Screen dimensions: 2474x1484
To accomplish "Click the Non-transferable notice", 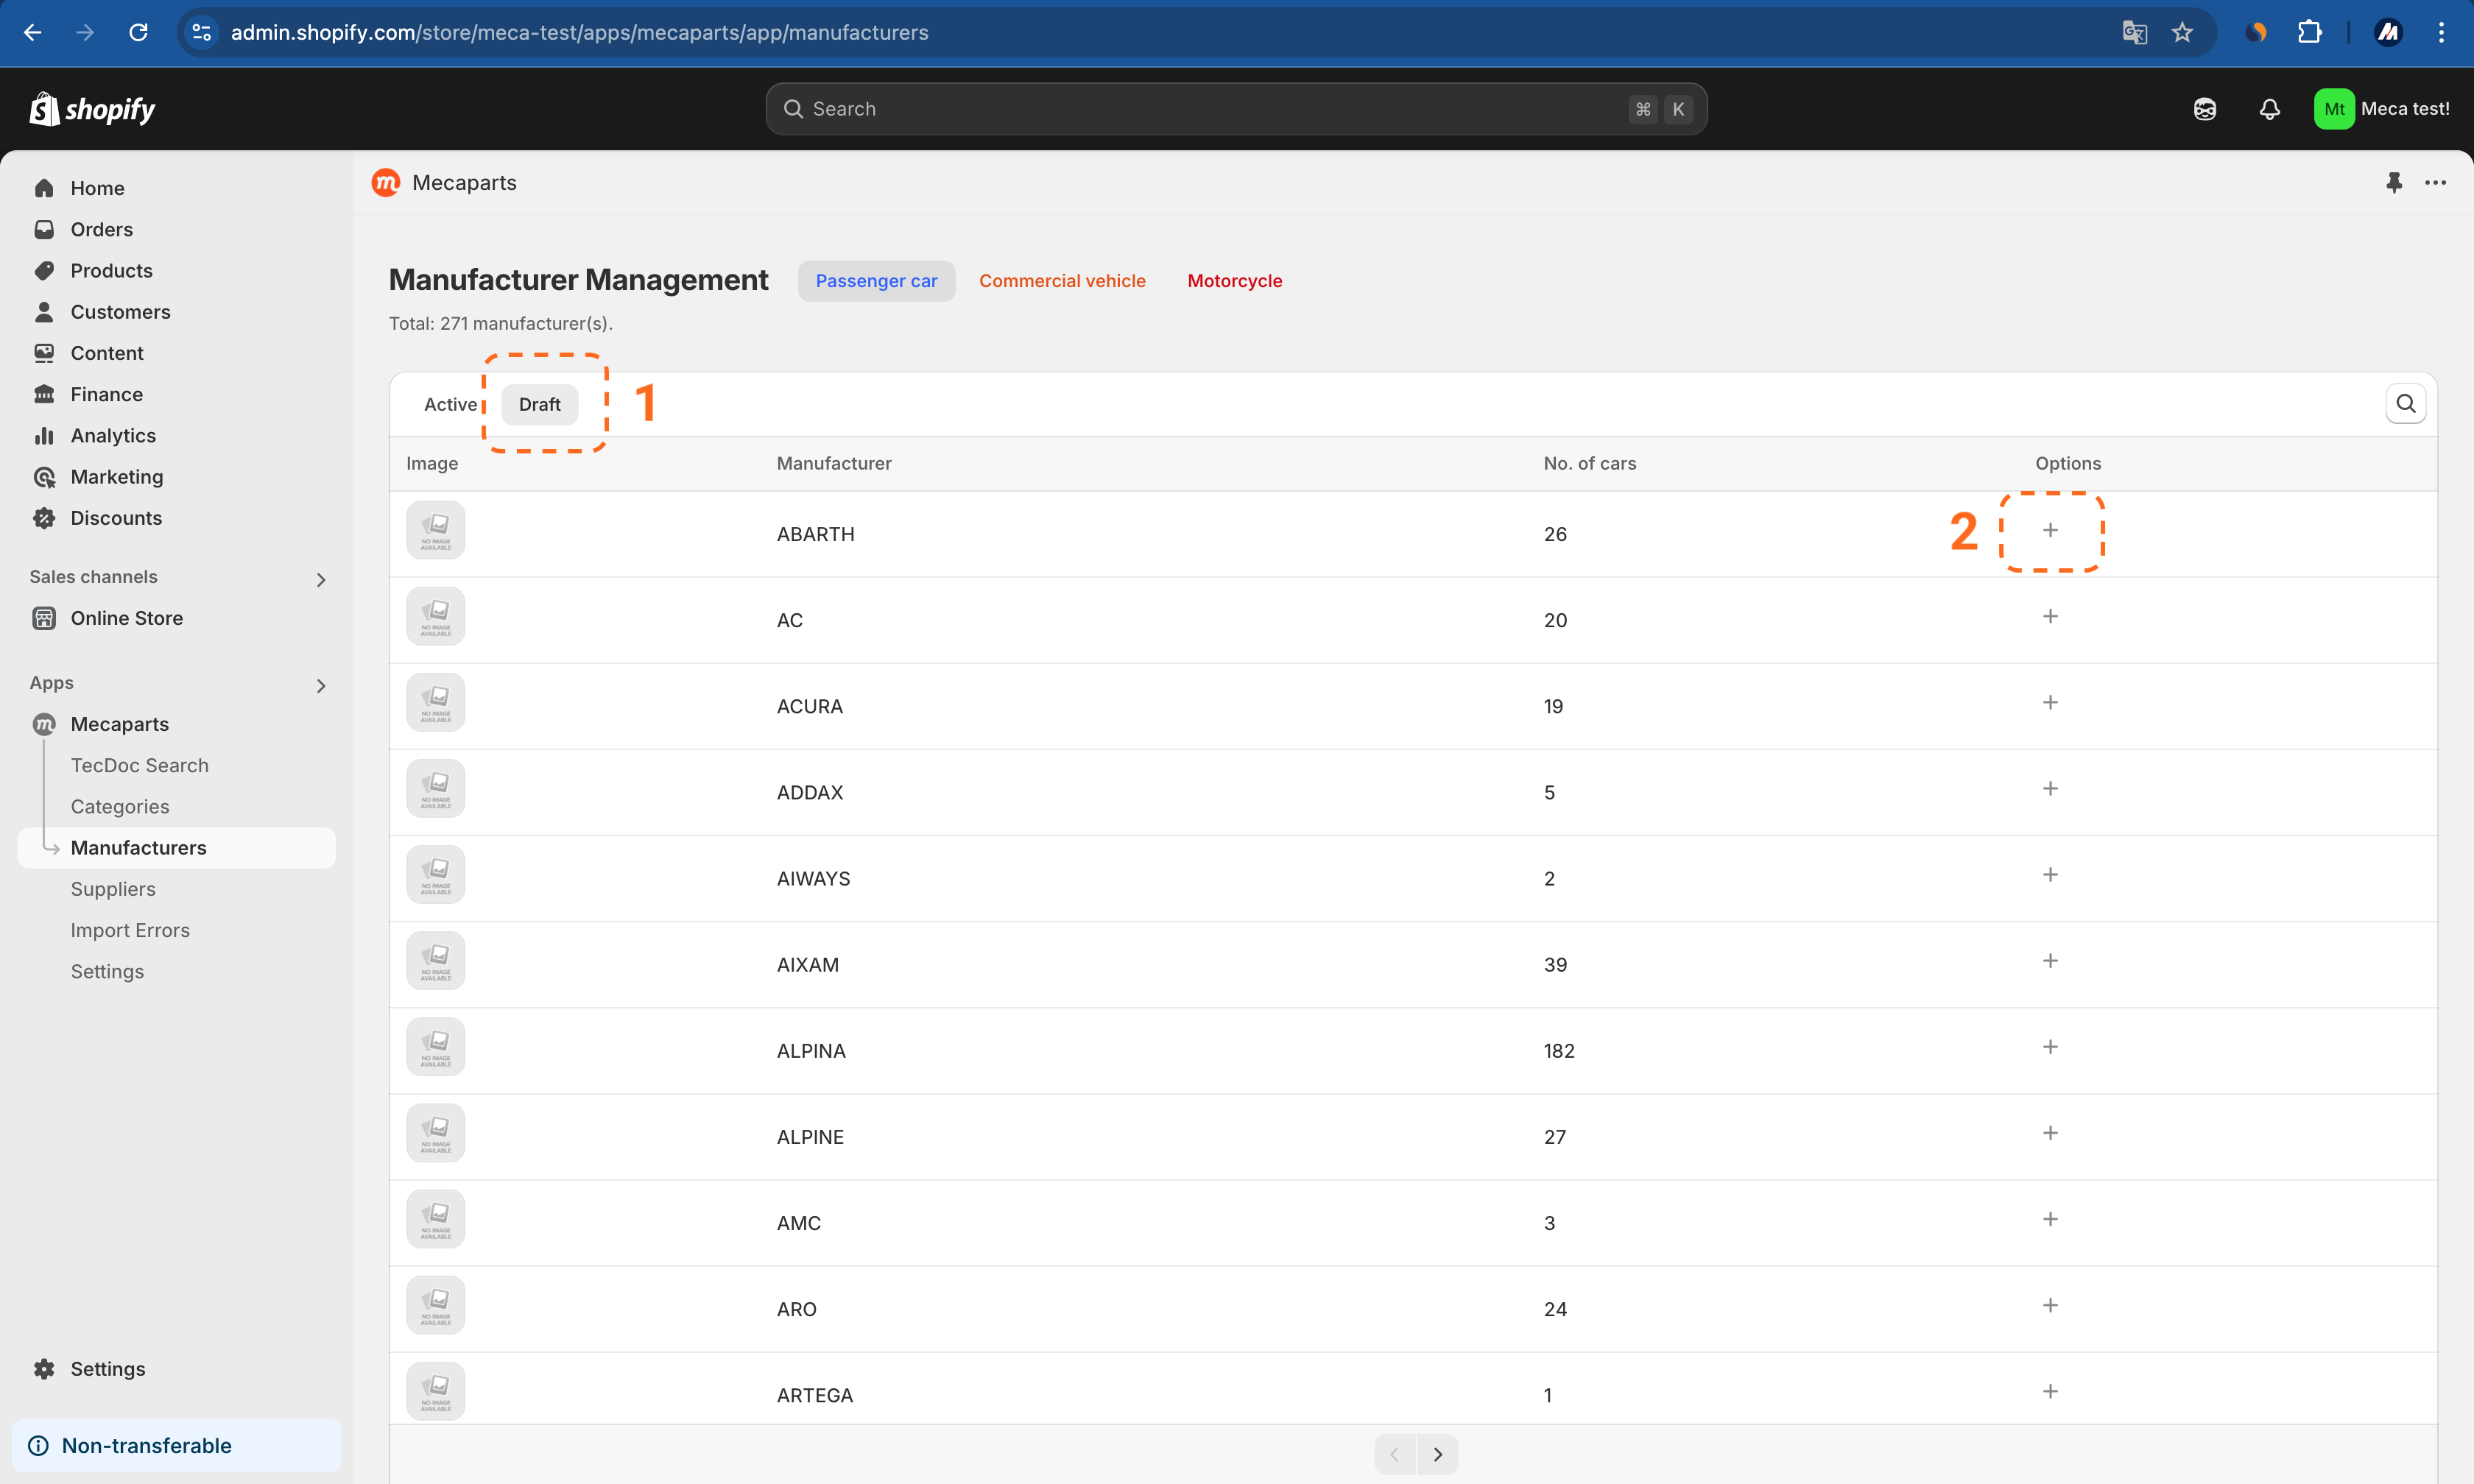I will pos(176,1445).
